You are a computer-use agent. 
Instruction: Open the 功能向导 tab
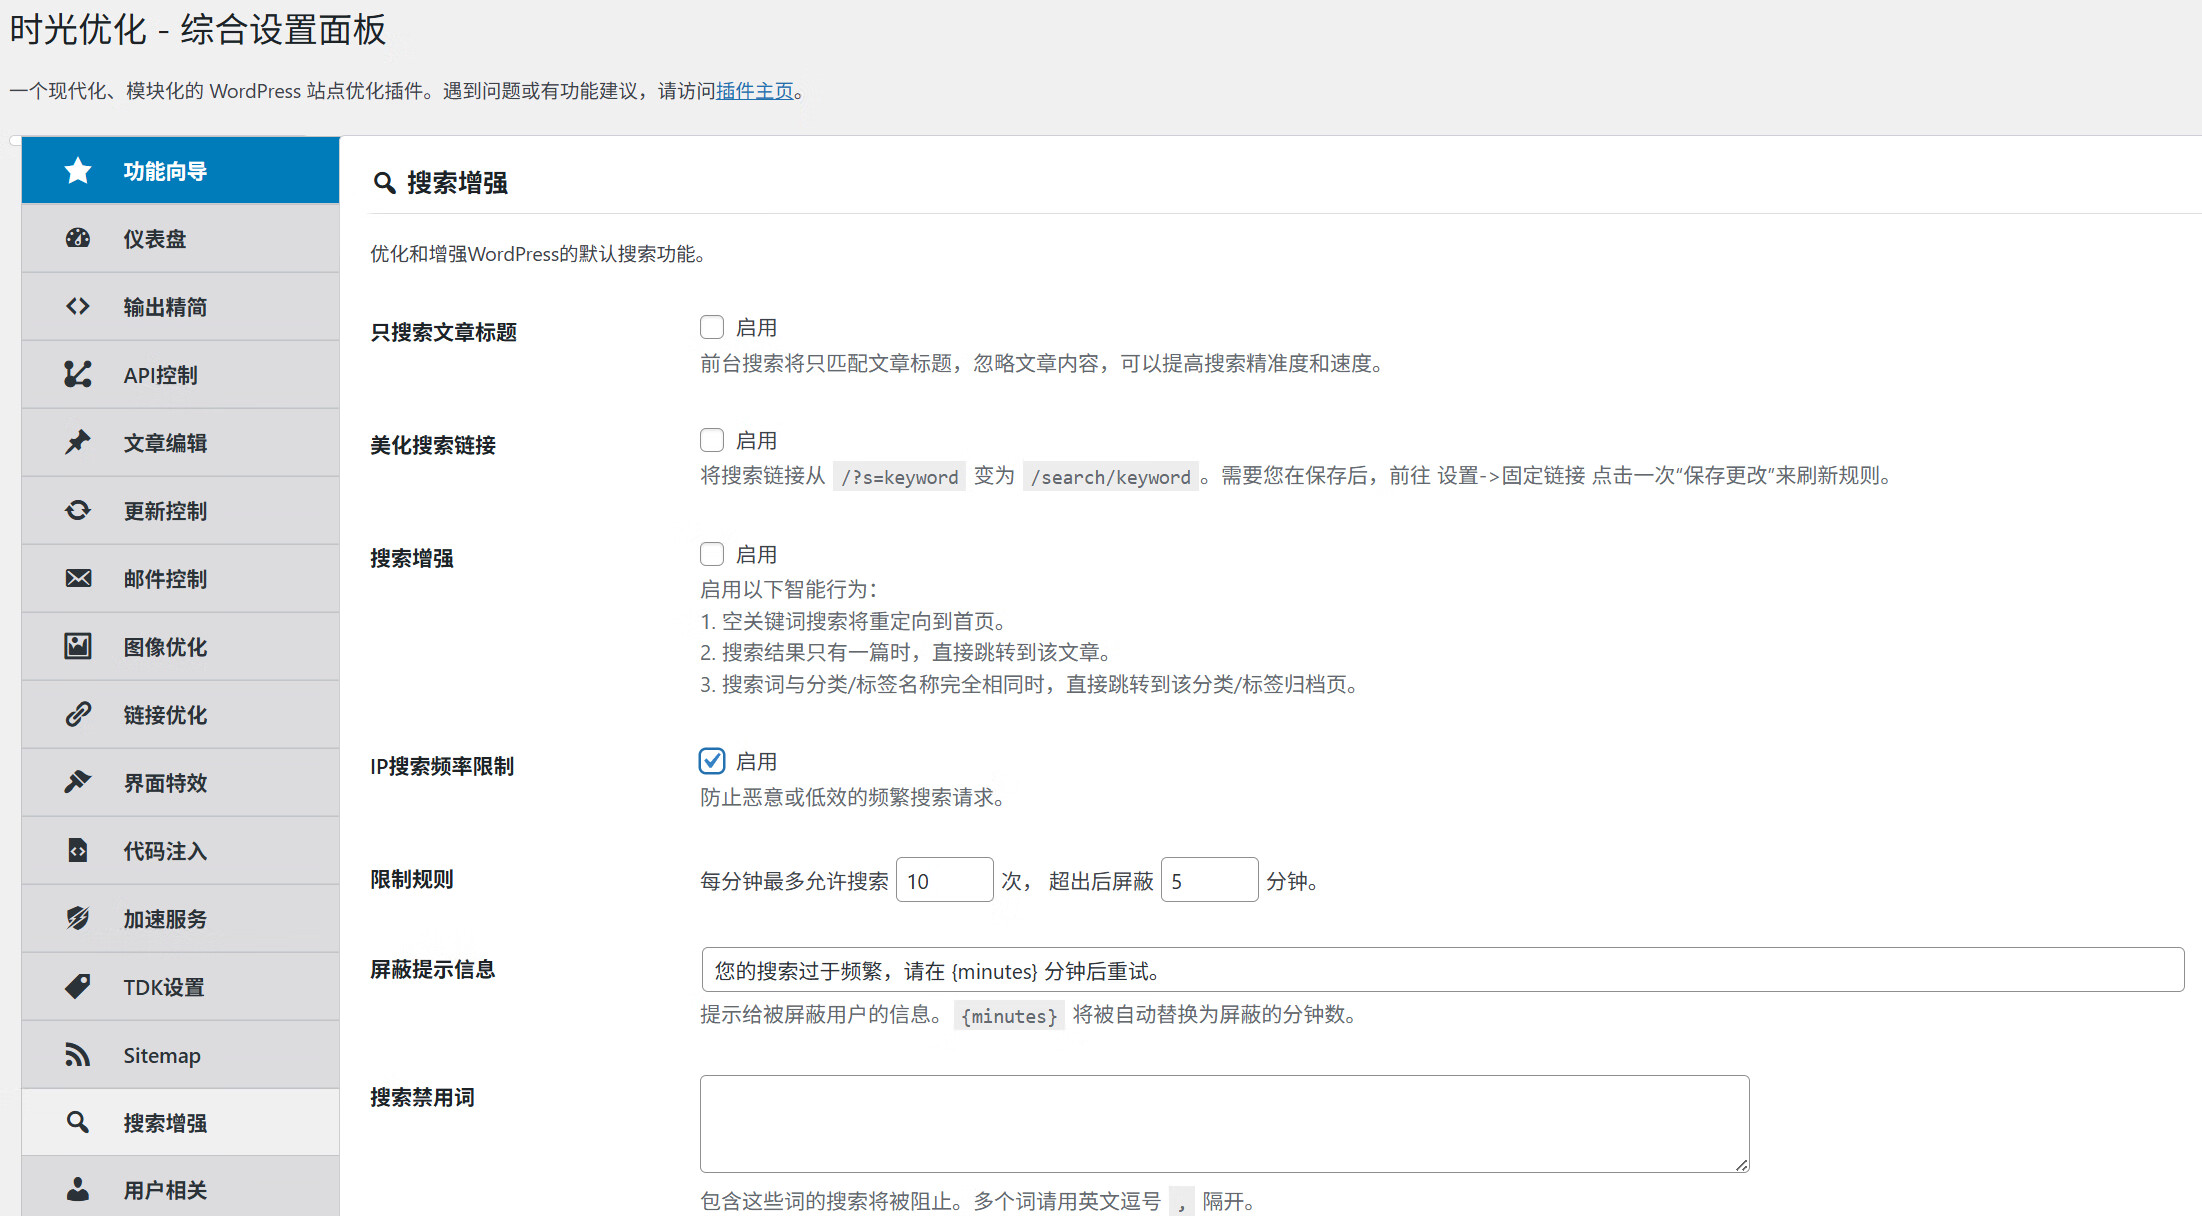(180, 171)
